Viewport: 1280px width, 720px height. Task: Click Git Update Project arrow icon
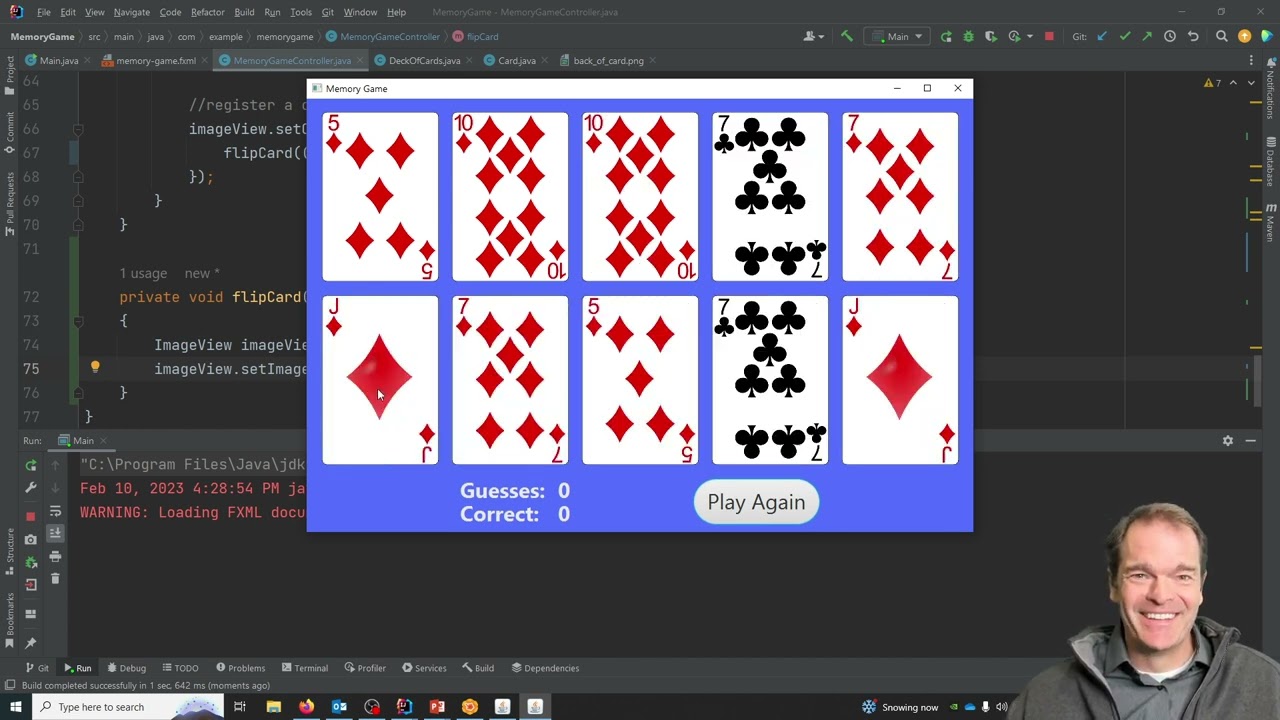pyautogui.click(x=1102, y=37)
